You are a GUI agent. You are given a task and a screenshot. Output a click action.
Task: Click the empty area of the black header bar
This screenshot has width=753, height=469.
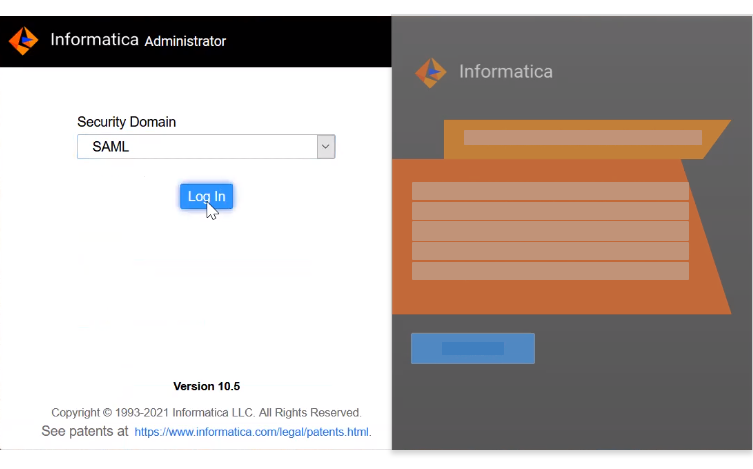(310, 41)
